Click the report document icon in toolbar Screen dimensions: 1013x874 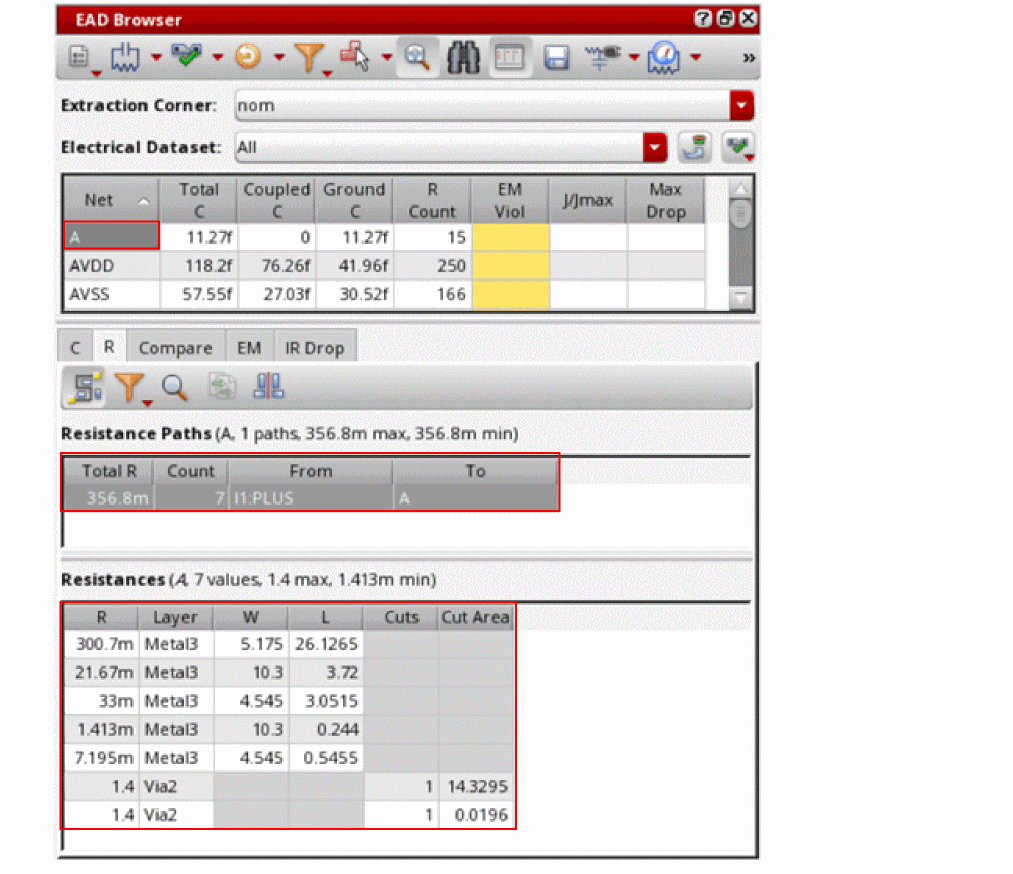click(78, 57)
